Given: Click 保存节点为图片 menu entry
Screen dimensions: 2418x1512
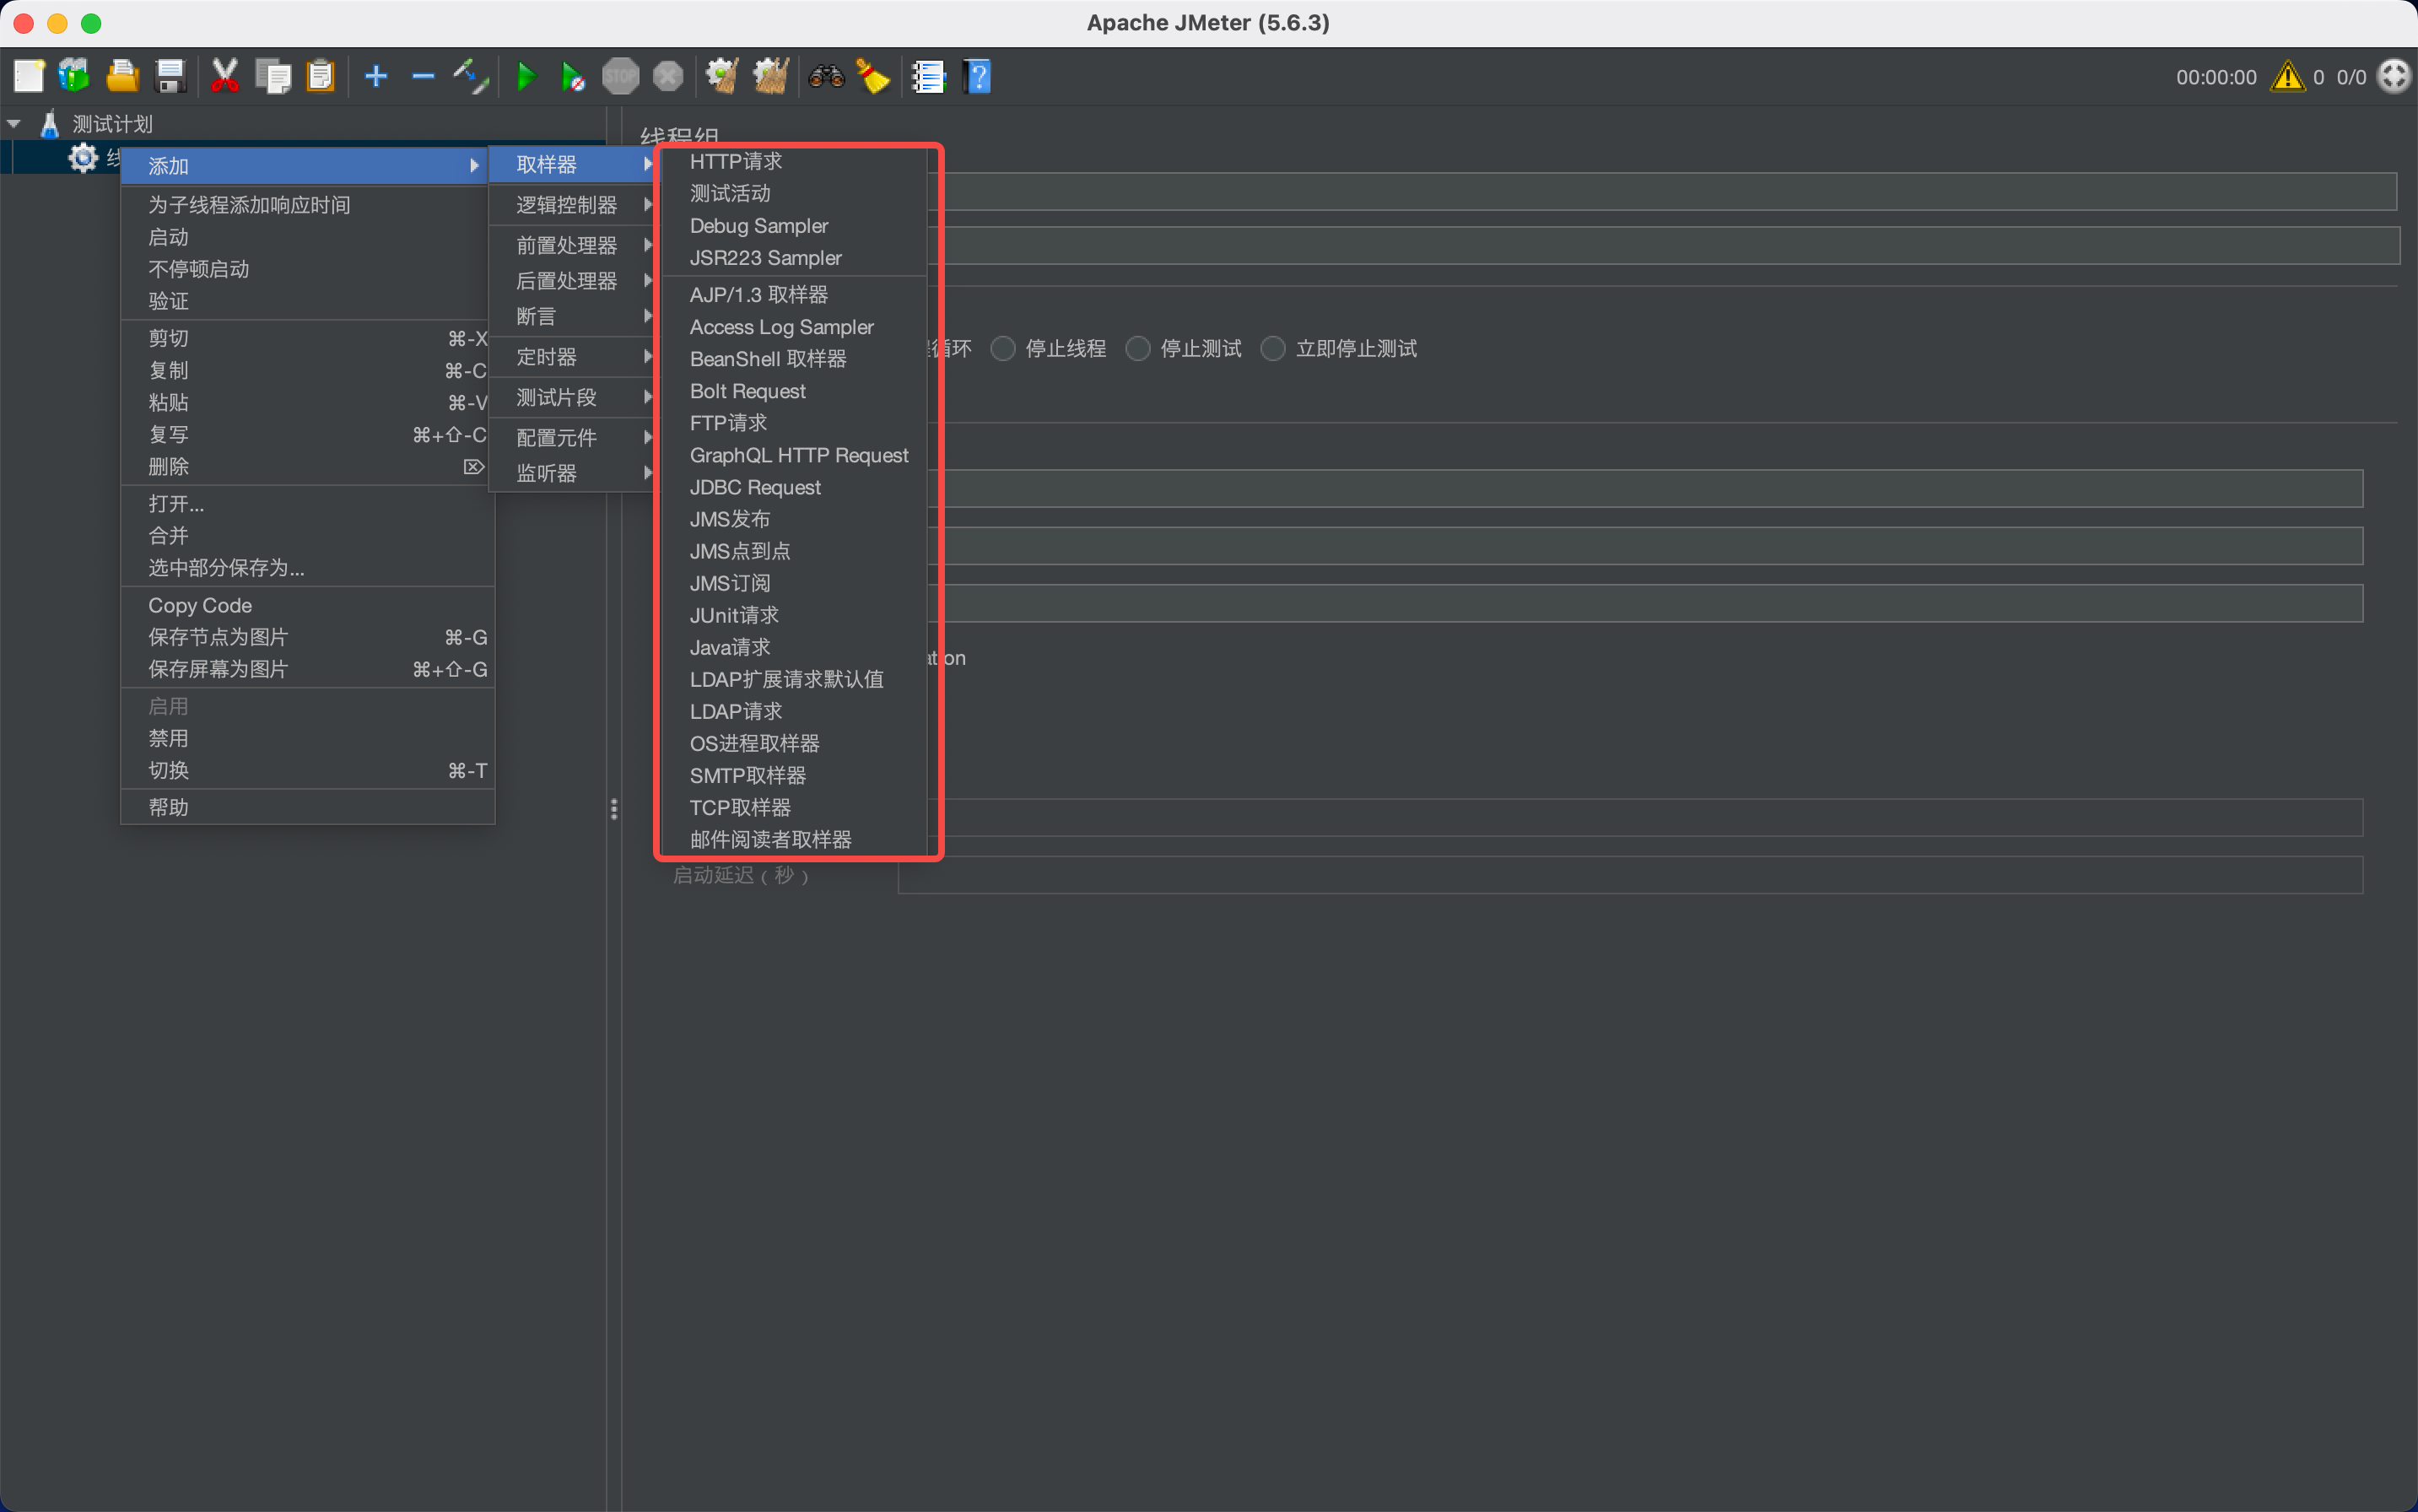Looking at the screenshot, I should pyautogui.click(x=308, y=637).
